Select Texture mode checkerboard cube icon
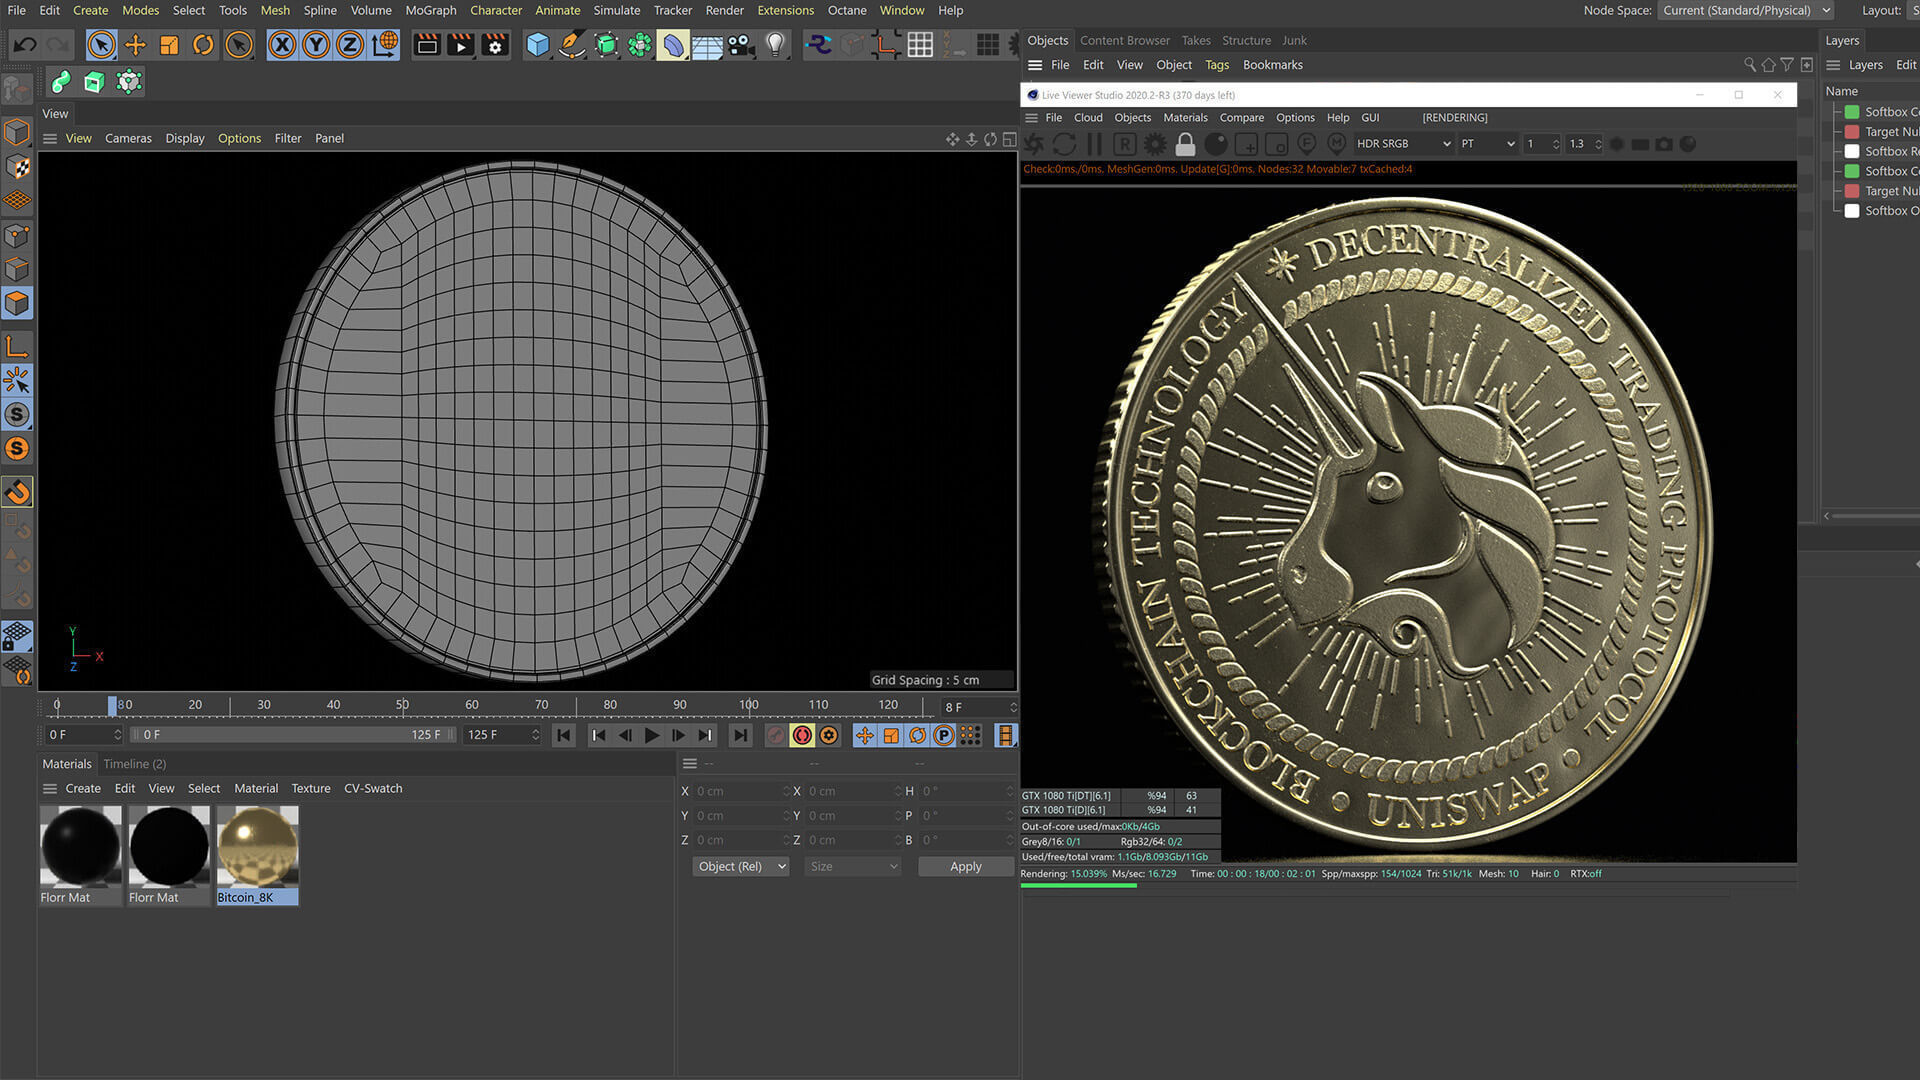The image size is (1920, 1080). pos(17,167)
